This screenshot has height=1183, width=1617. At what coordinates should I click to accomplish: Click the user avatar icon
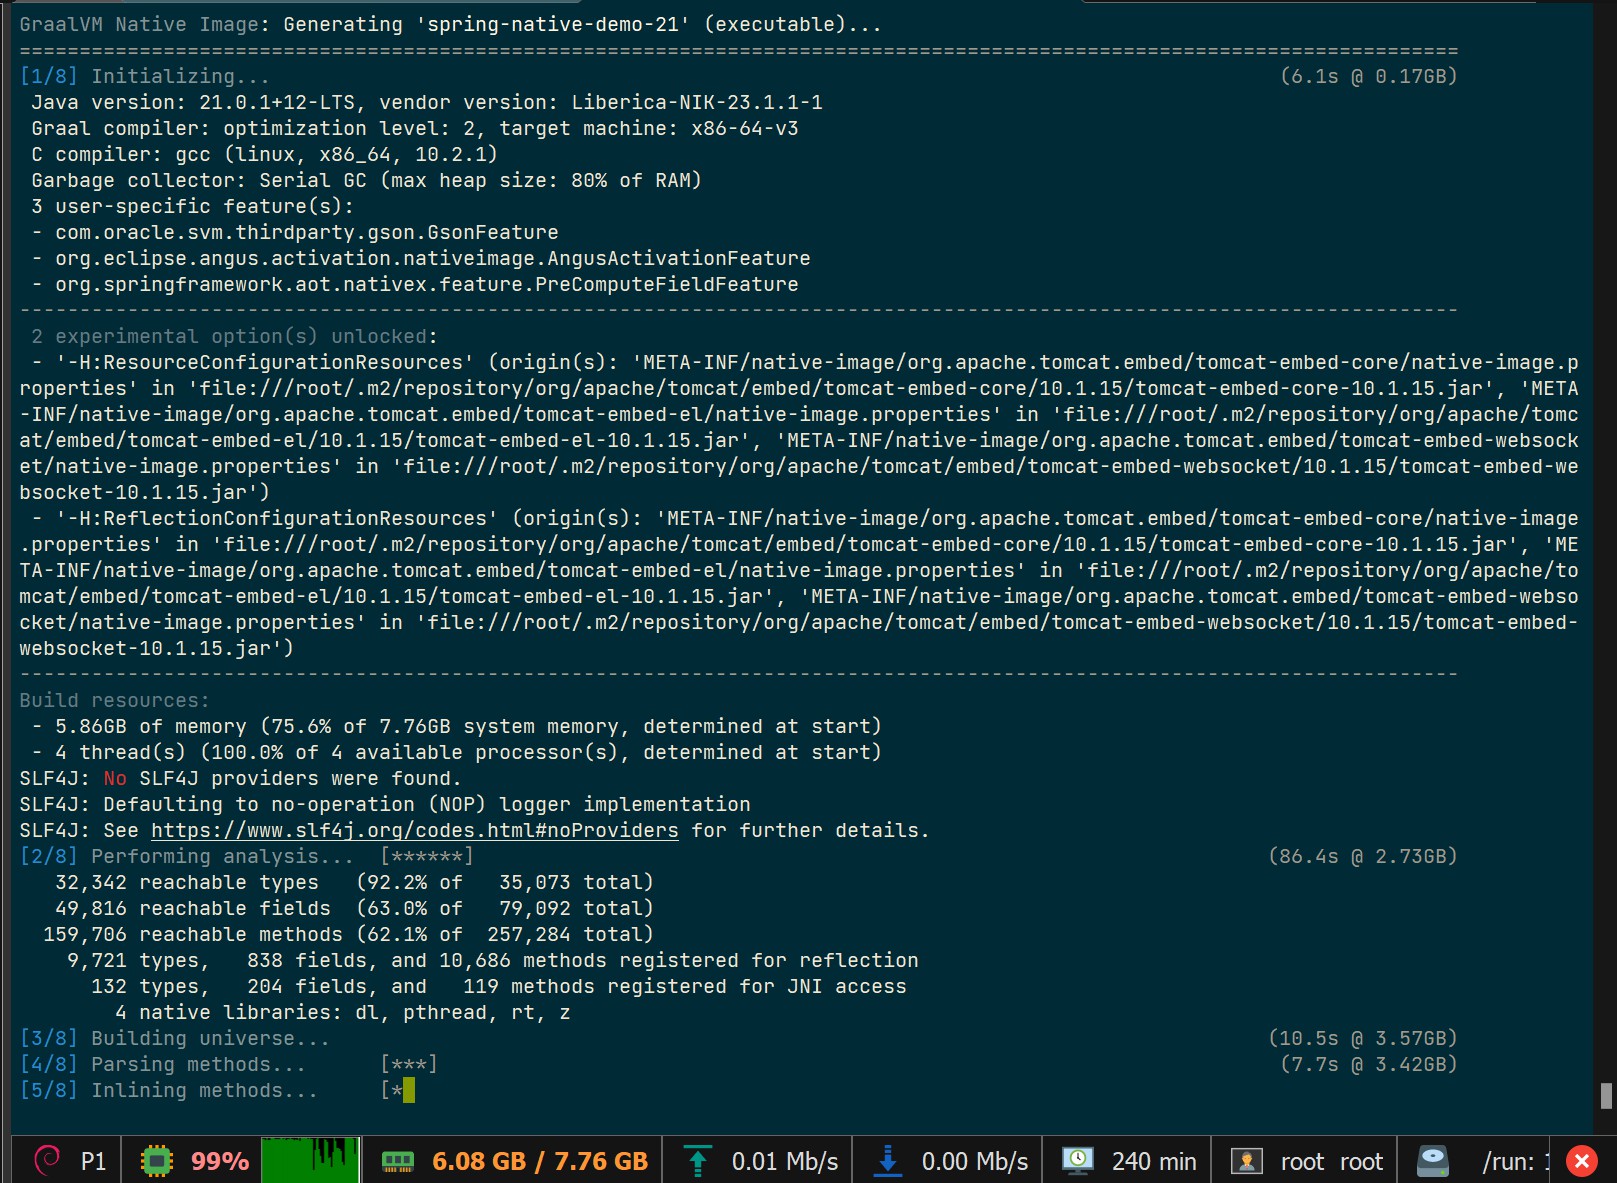point(1246,1161)
